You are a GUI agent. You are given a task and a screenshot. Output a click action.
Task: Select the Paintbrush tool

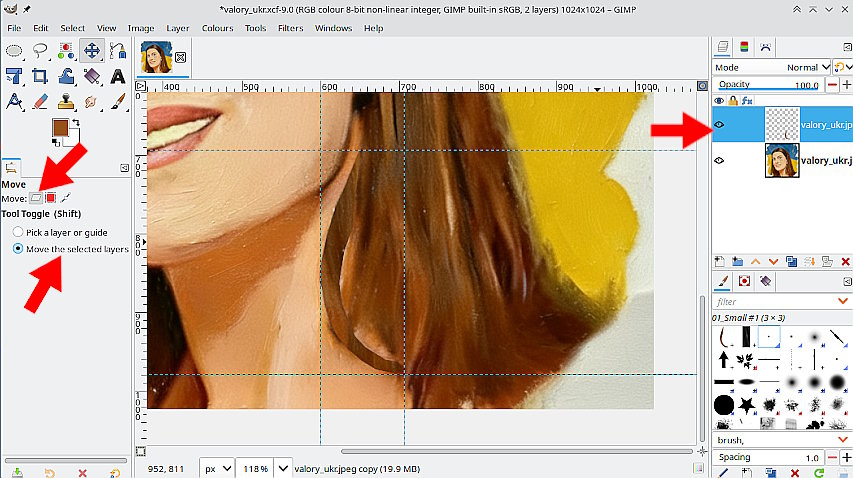(118, 101)
